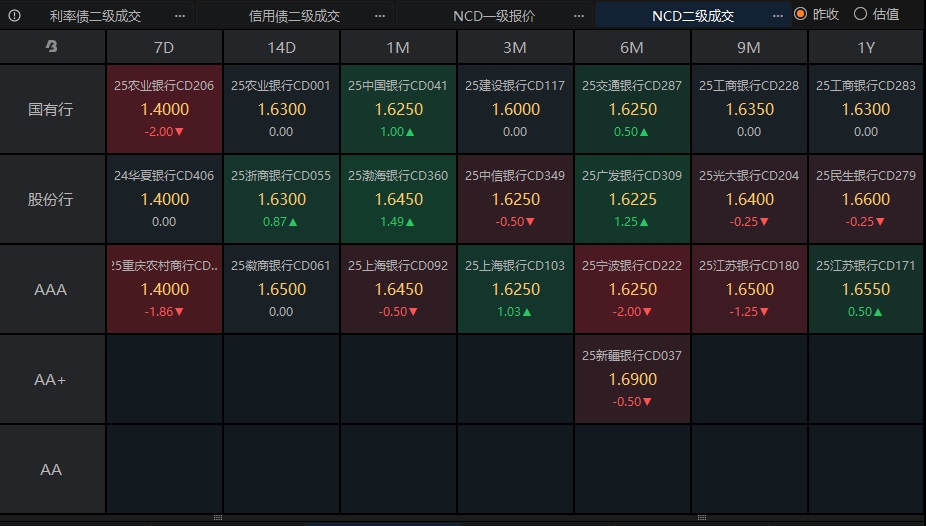Click the 25江苏银行CD171 cell
The image size is (926, 526).
click(x=866, y=289)
